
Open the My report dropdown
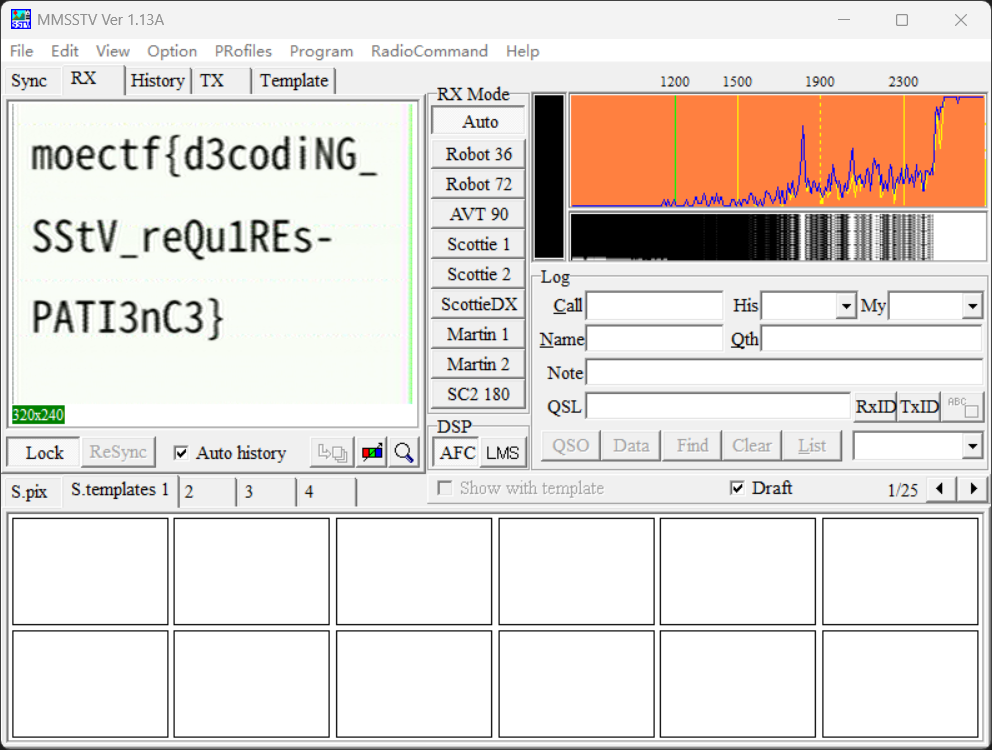pos(972,306)
